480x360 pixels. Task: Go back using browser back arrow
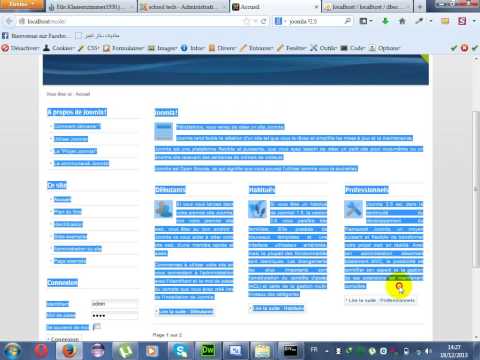click(9, 21)
